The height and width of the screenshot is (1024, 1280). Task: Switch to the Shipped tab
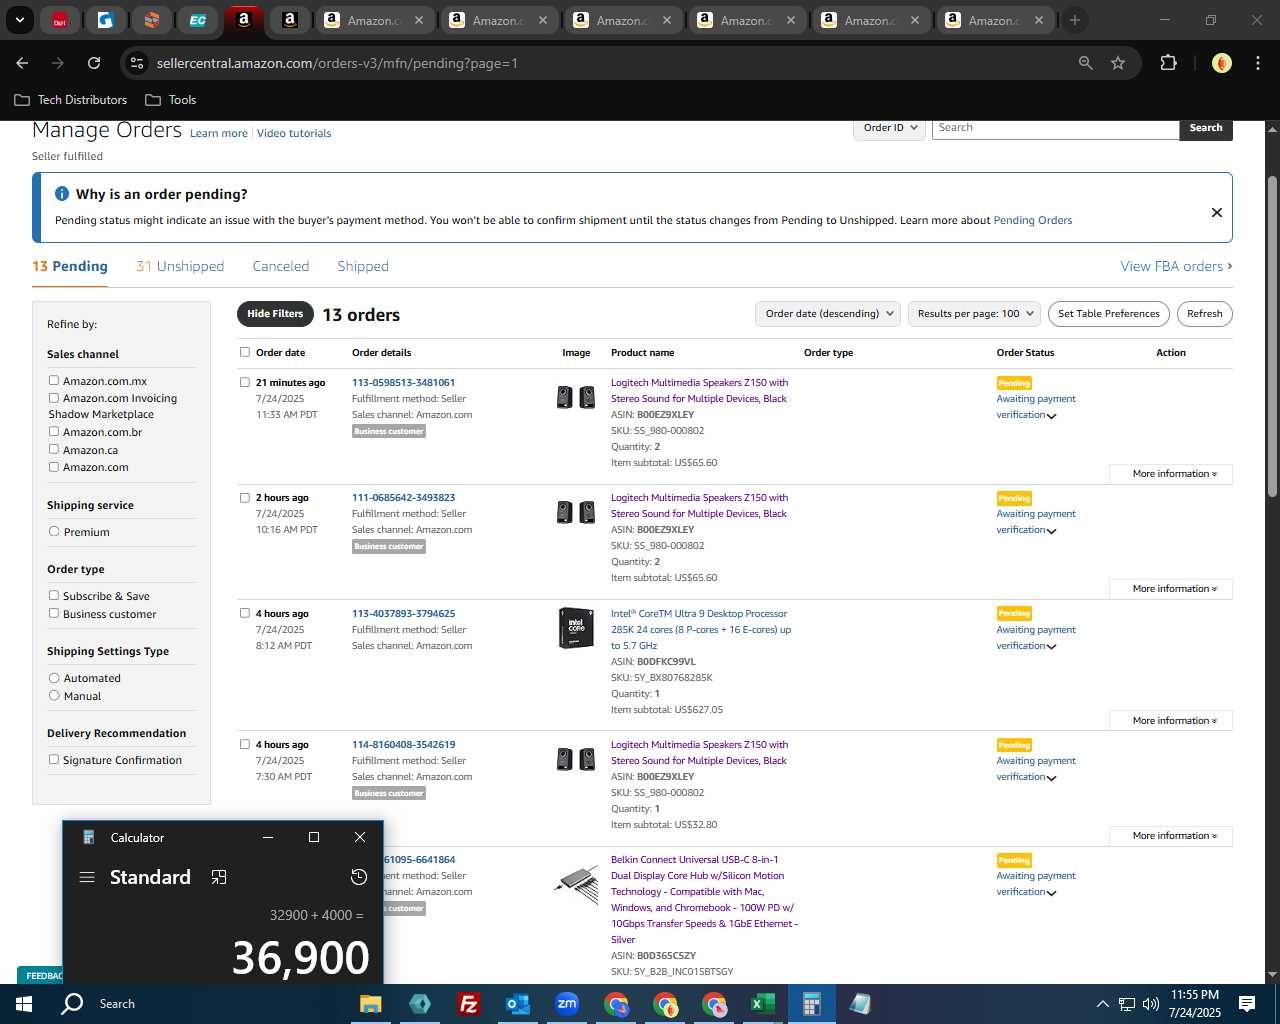coord(363,266)
